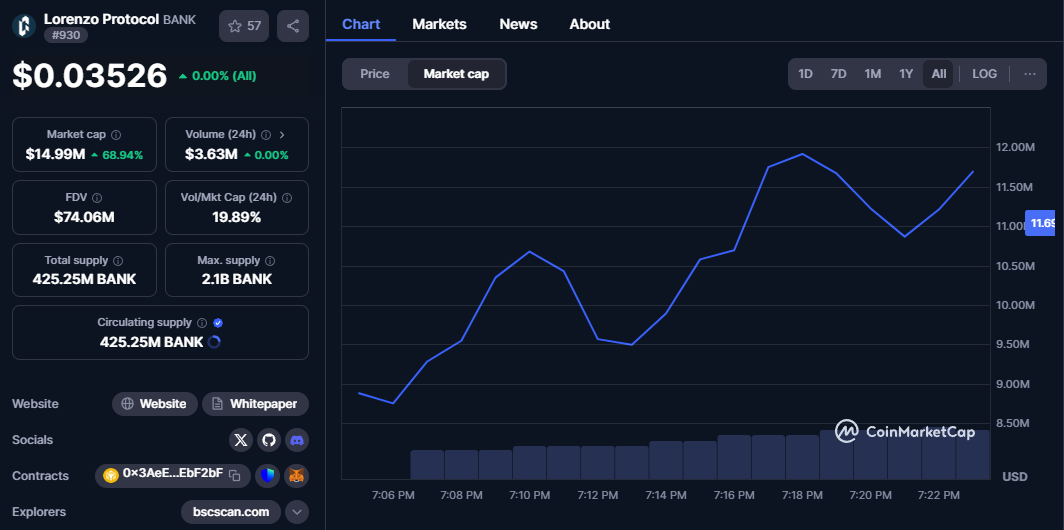Expand the explorers dropdown arrow
This screenshot has height=530, width=1064.
(x=297, y=512)
